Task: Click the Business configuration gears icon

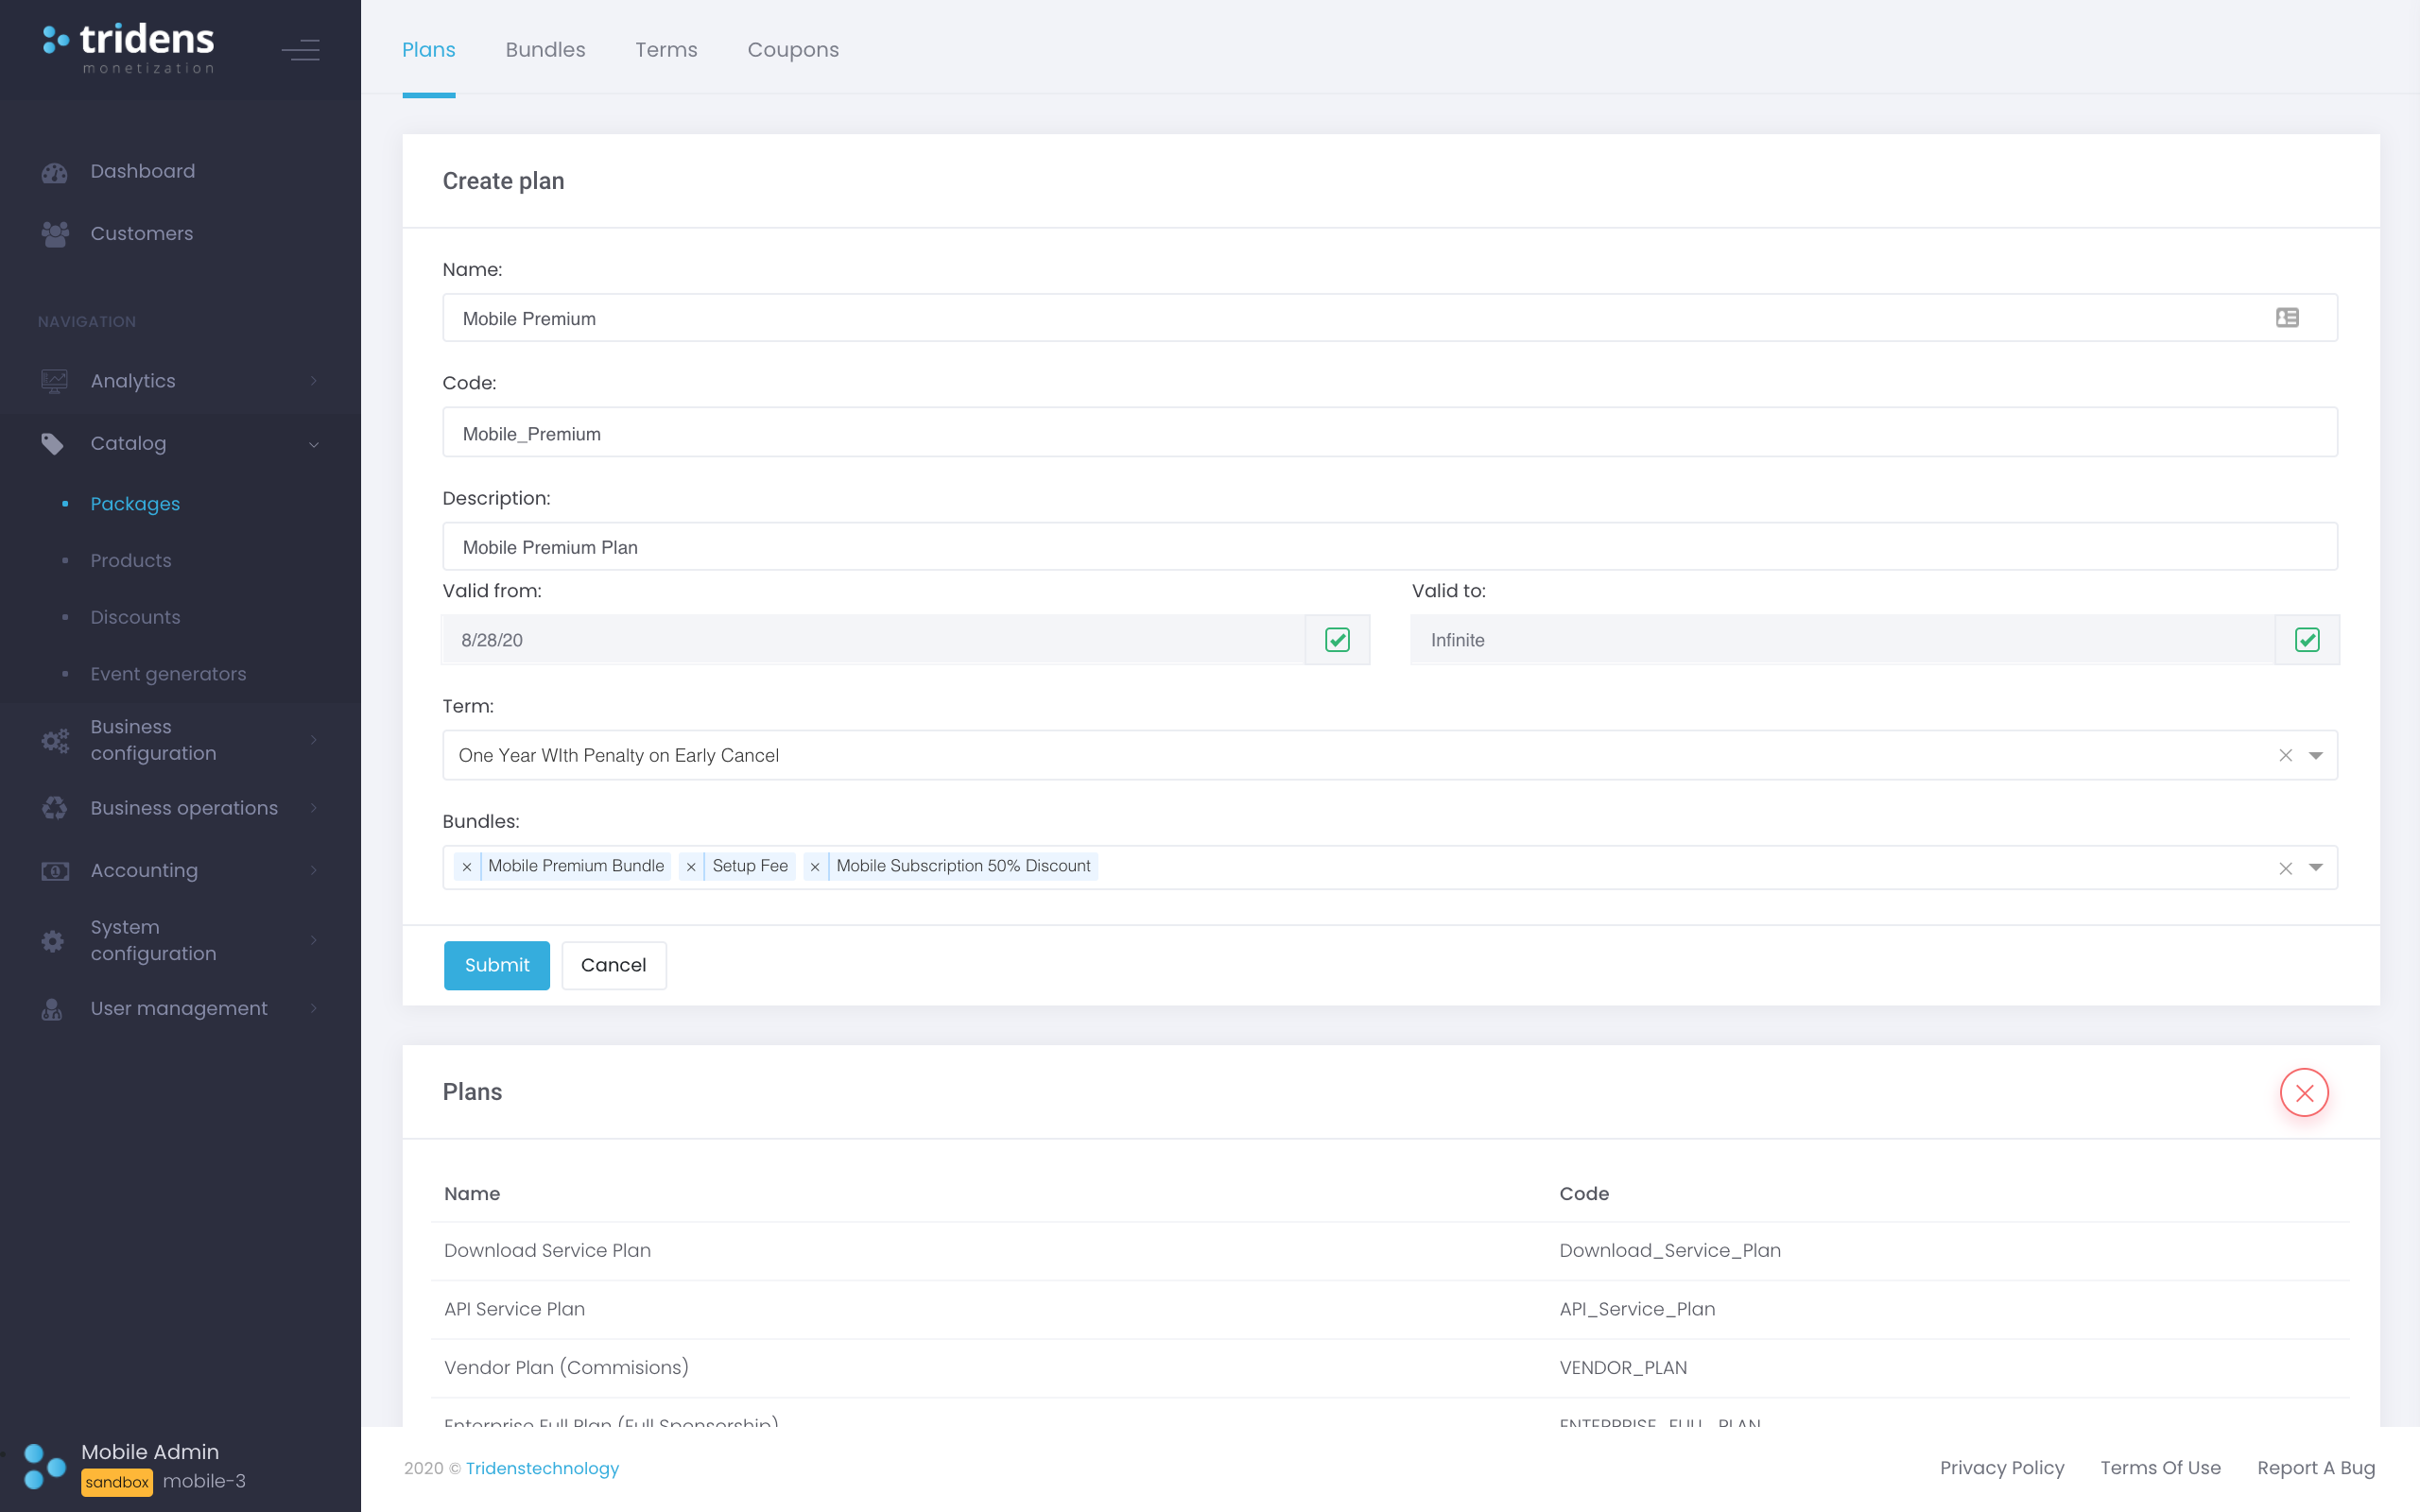Action: (x=55, y=740)
